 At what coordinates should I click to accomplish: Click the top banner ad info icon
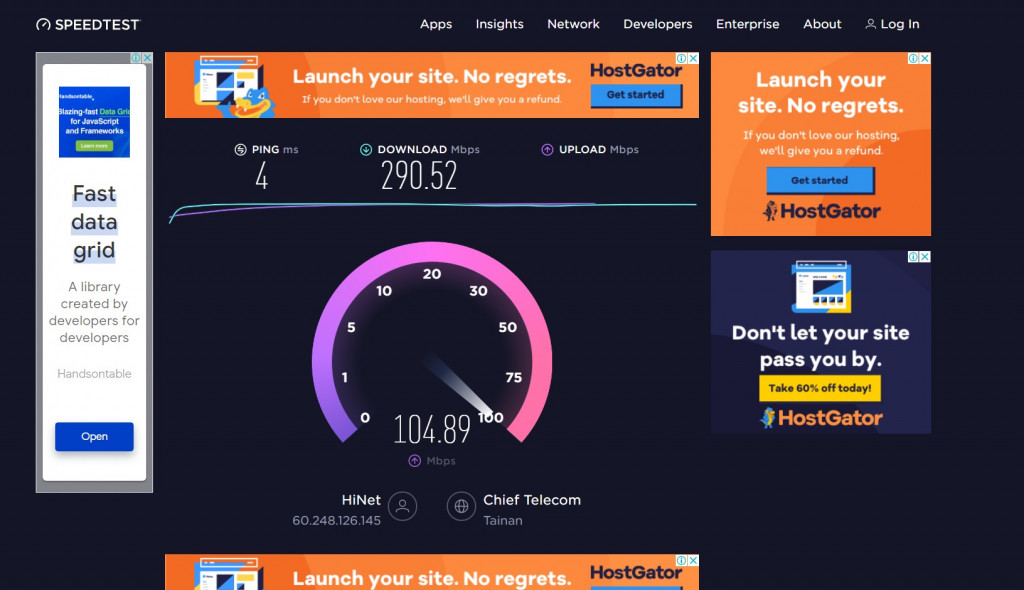pos(682,58)
